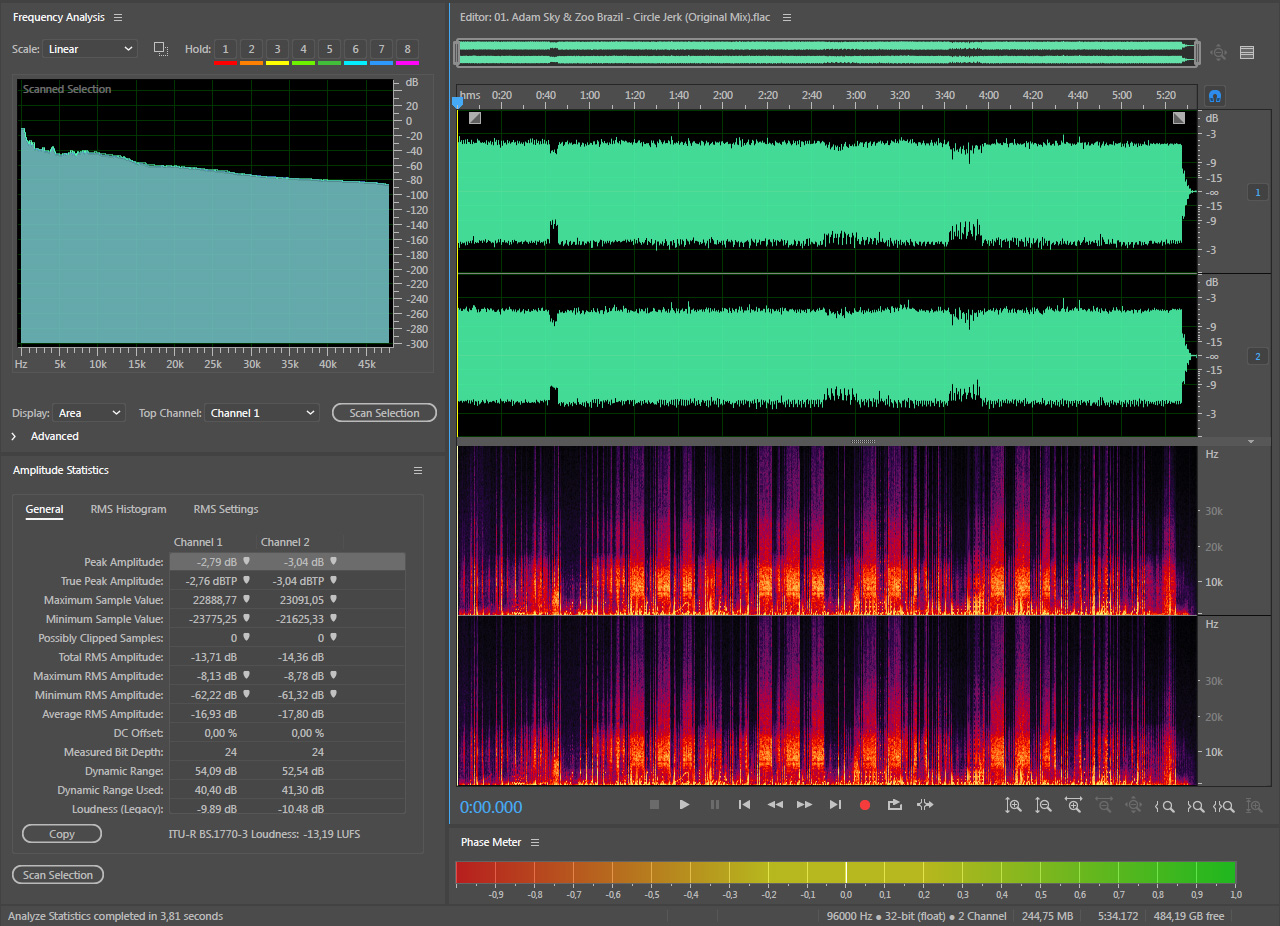Screen dimensions: 1280x926
Task: Open the list view icon next to the overview navigator
Action: coord(1247,53)
